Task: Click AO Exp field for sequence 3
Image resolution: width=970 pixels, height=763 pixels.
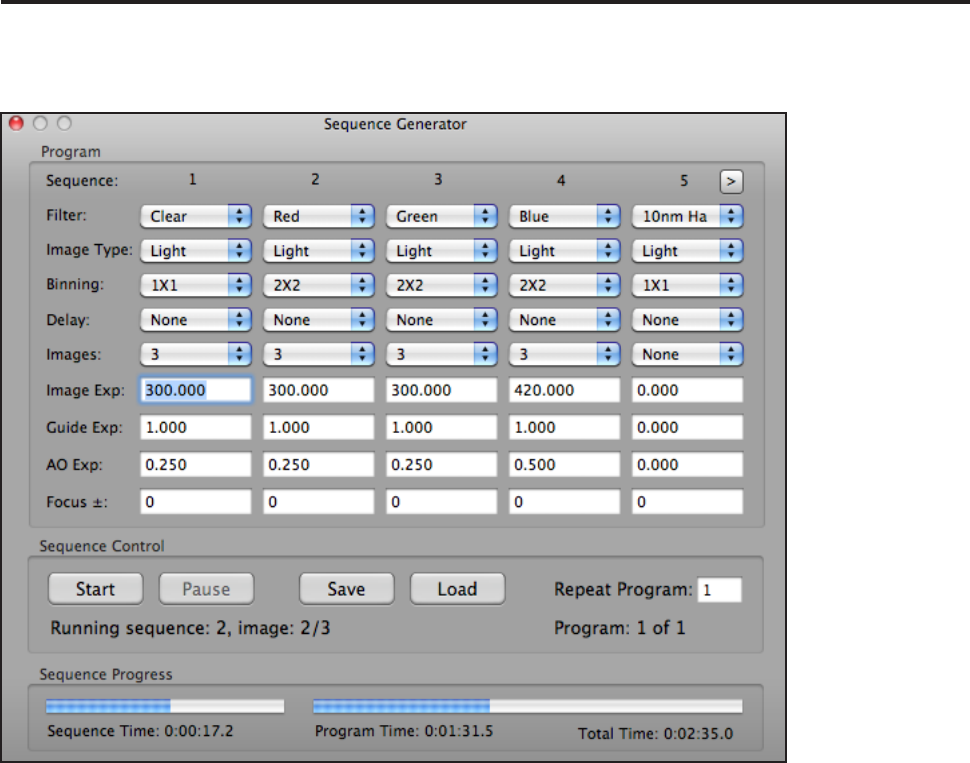Action: (x=442, y=465)
